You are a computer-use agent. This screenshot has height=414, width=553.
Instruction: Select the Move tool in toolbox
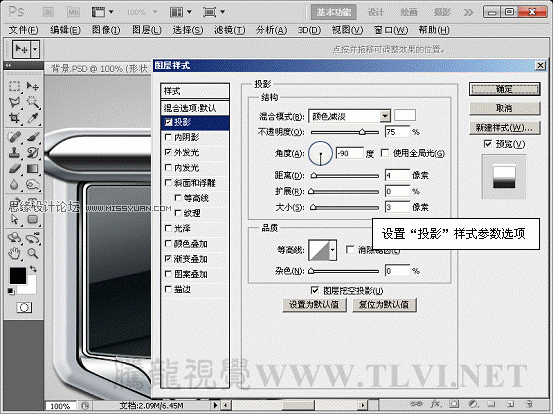(32, 86)
